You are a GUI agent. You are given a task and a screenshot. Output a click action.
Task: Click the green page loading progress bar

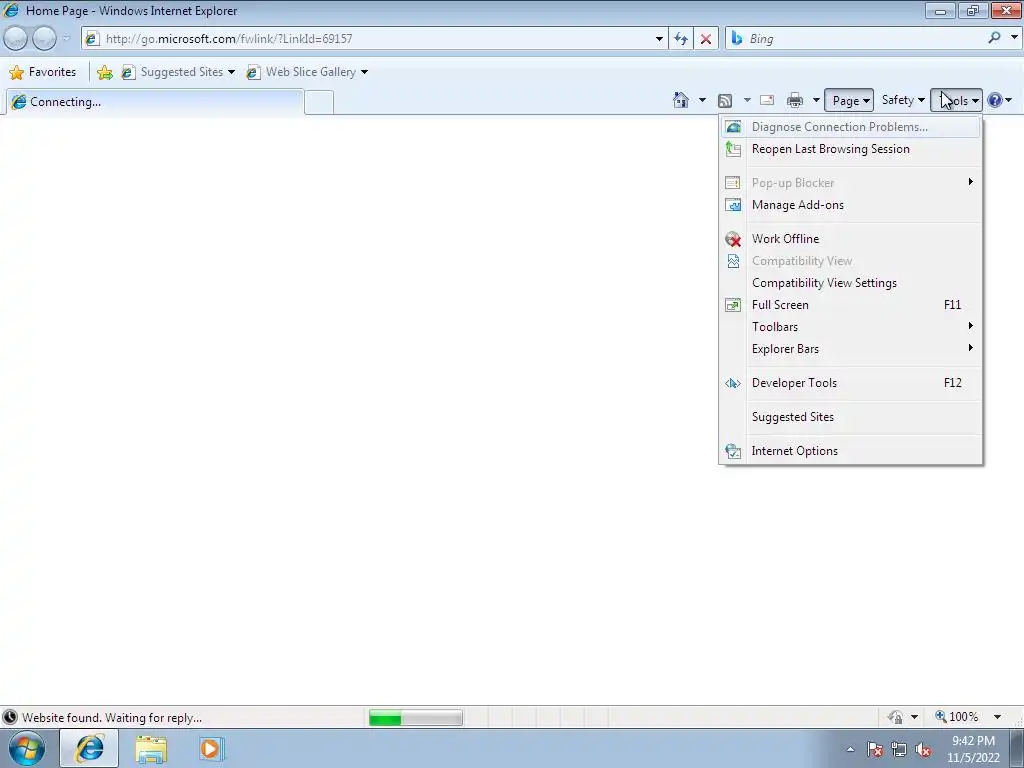click(x=415, y=718)
